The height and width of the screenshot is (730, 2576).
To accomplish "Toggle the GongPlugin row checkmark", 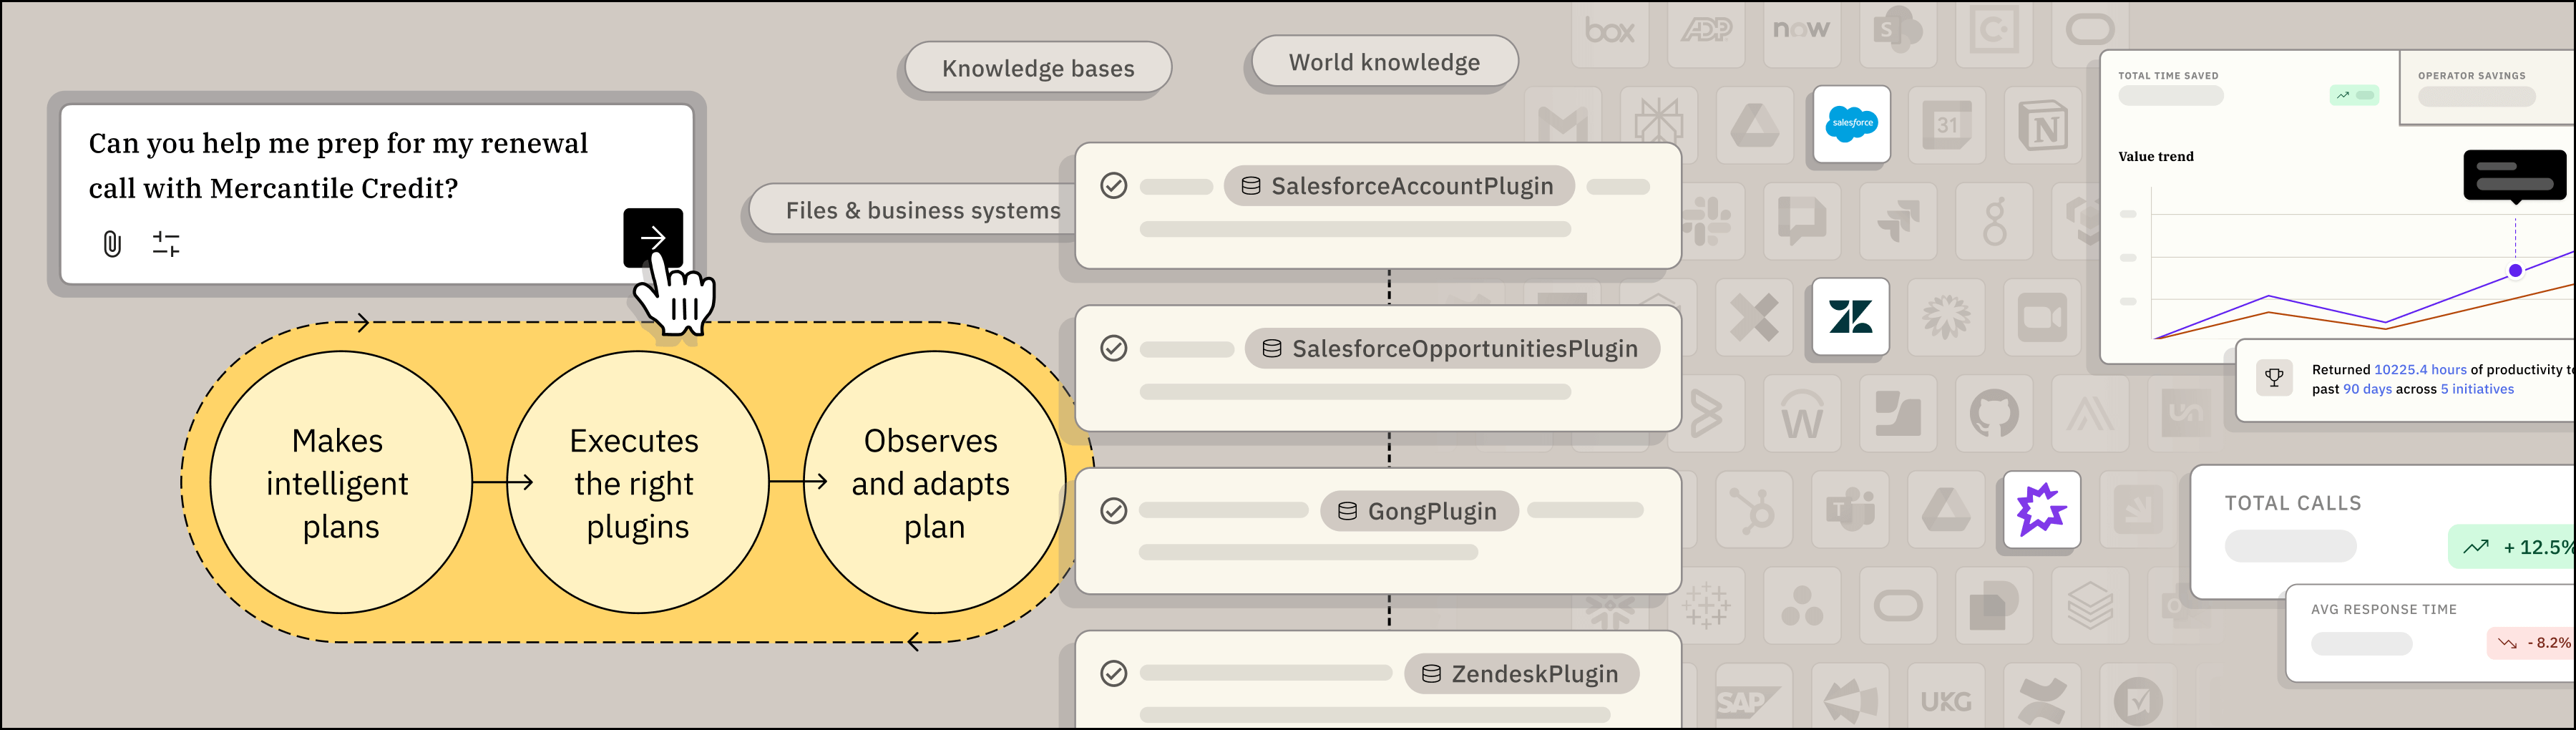I will coord(1113,511).
